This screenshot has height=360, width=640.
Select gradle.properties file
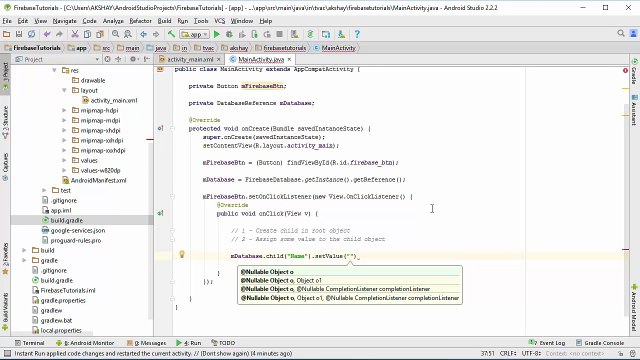coord(59,301)
